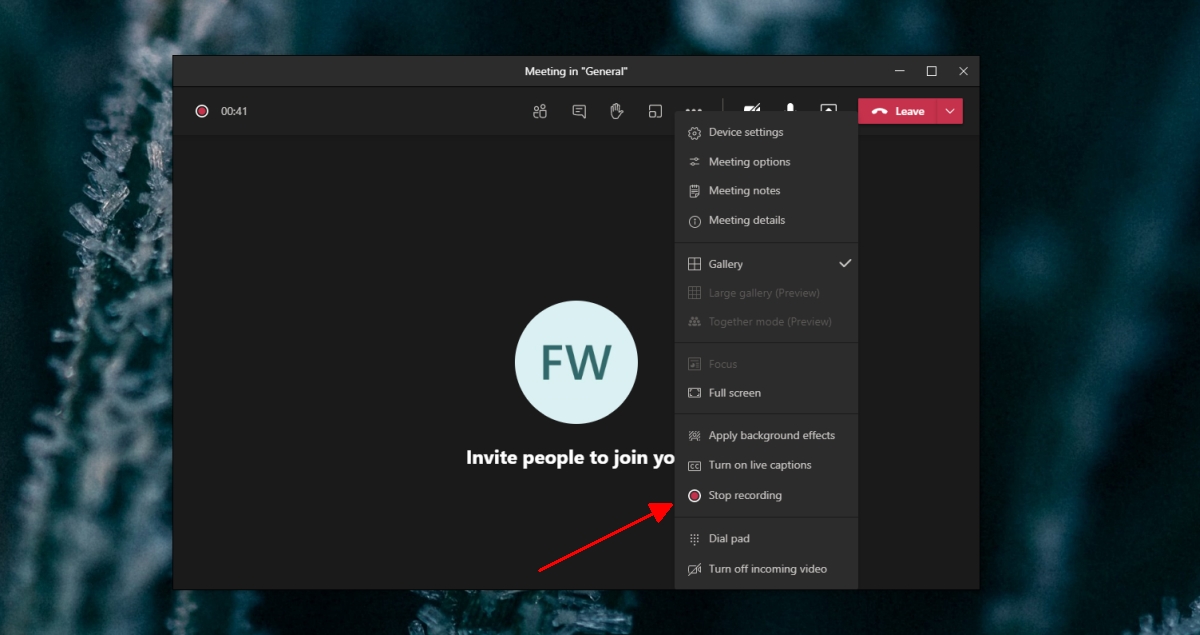
Task: Open Meeting options from the menu
Action: click(766, 162)
